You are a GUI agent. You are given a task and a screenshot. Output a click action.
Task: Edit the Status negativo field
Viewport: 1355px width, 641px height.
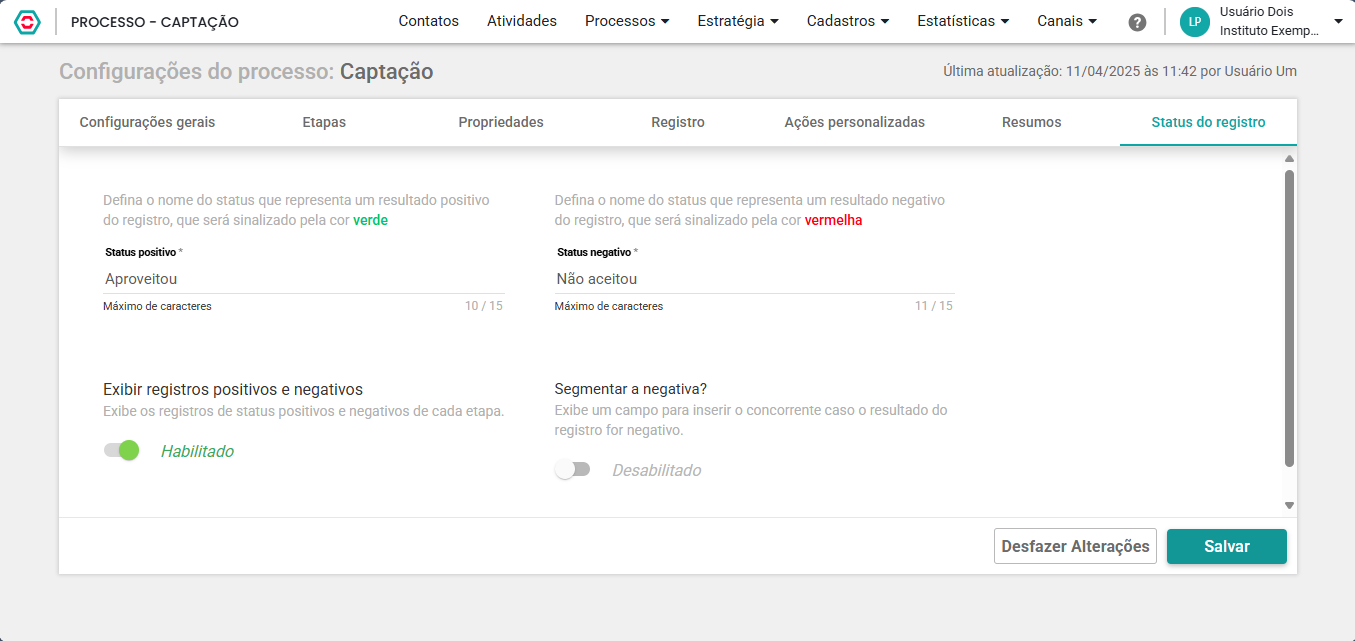tap(754, 279)
